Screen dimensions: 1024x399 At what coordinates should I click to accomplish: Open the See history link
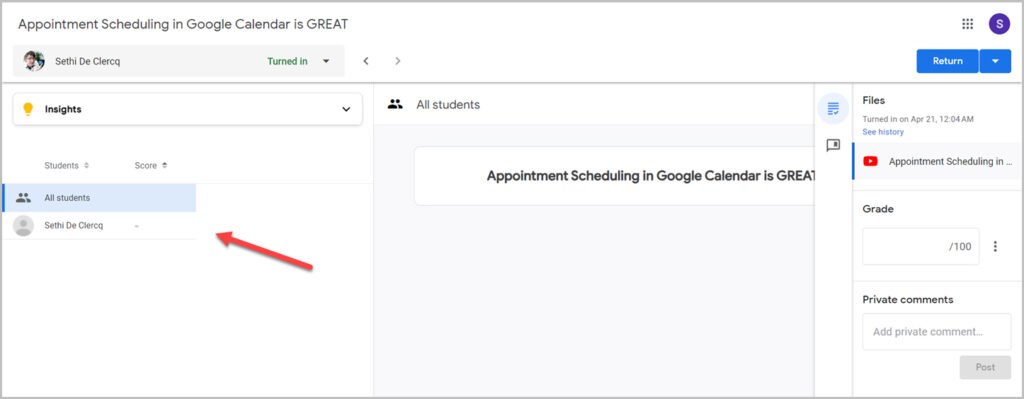coord(883,132)
